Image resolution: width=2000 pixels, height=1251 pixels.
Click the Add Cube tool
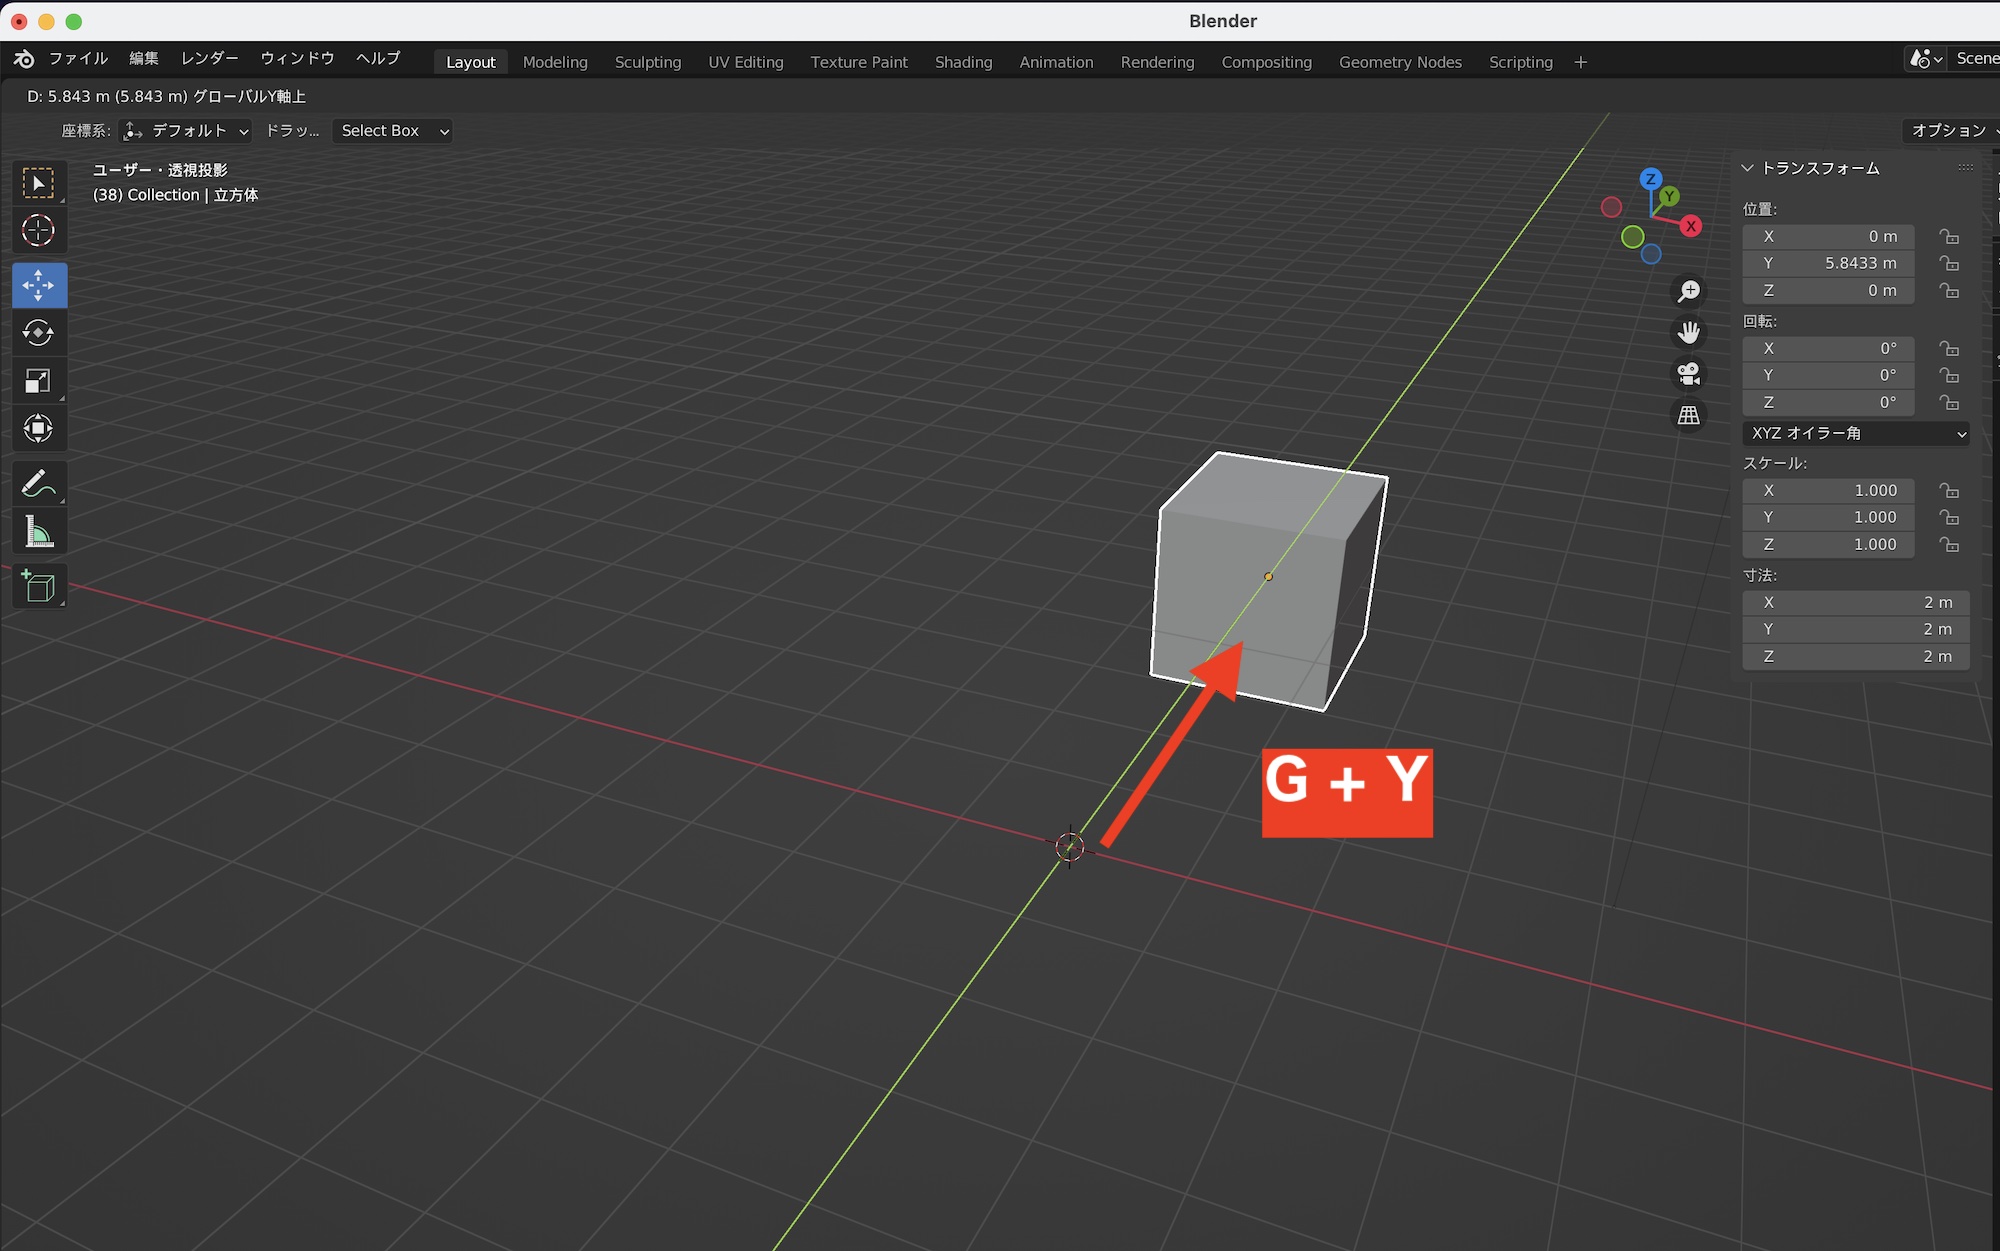[38, 587]
